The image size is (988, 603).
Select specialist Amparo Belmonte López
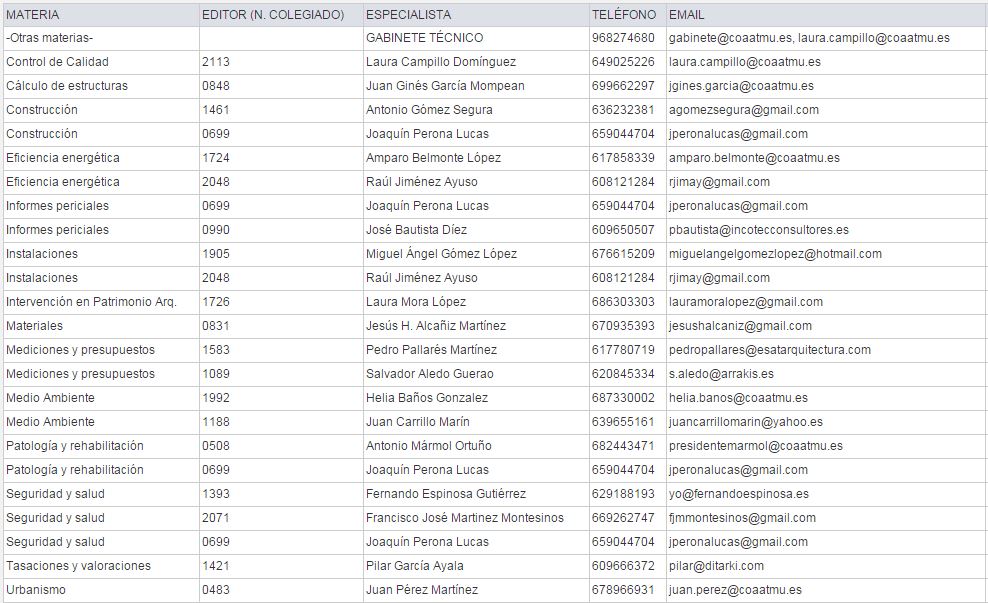pos(434,158)
